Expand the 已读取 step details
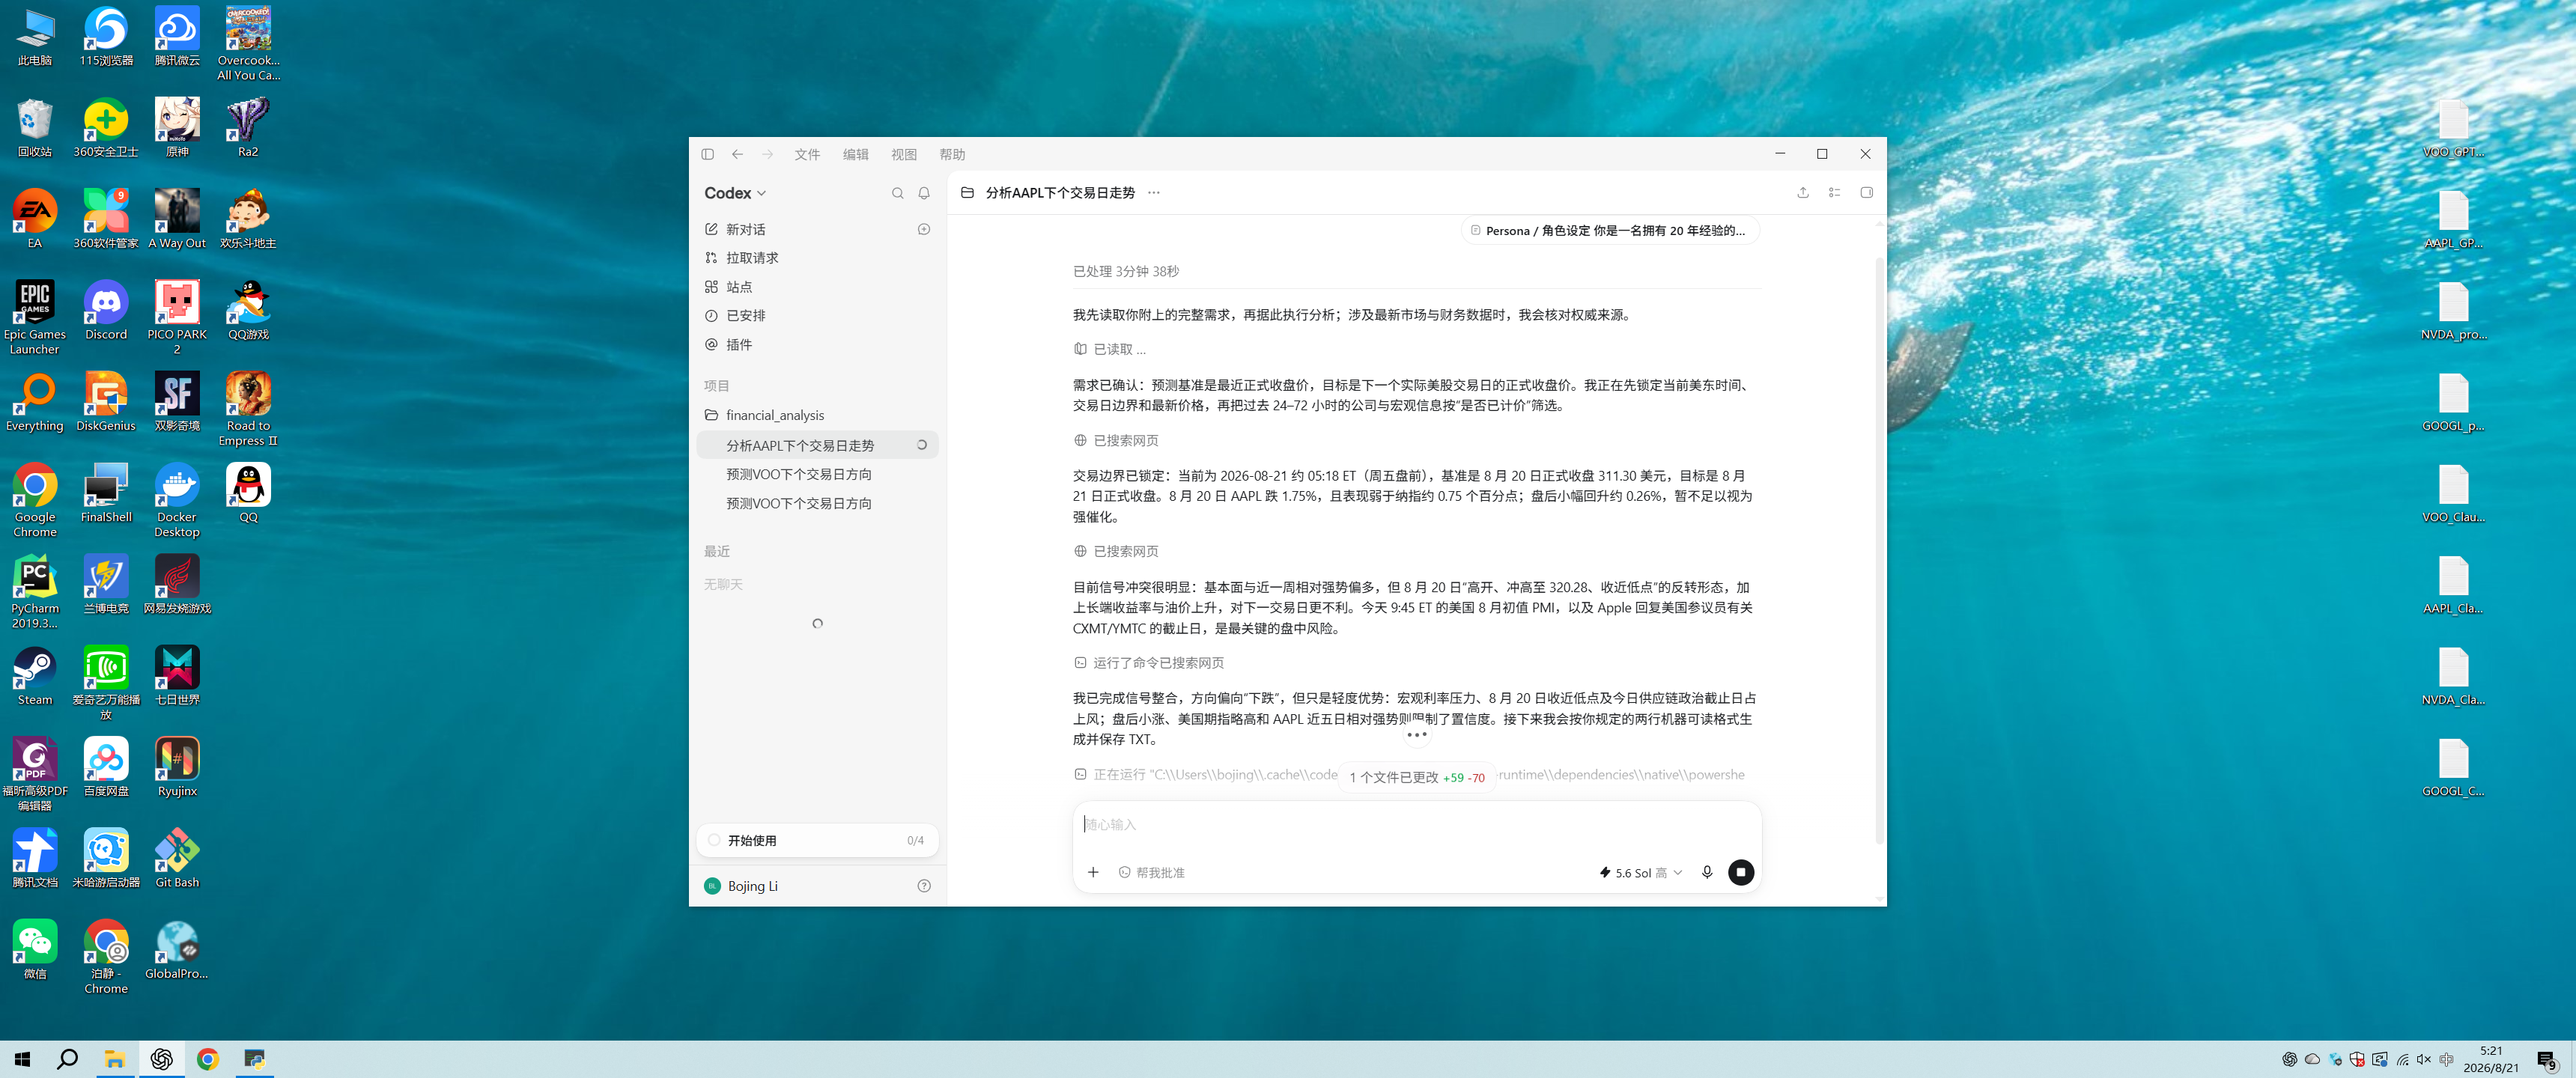 pos(1110,349)
